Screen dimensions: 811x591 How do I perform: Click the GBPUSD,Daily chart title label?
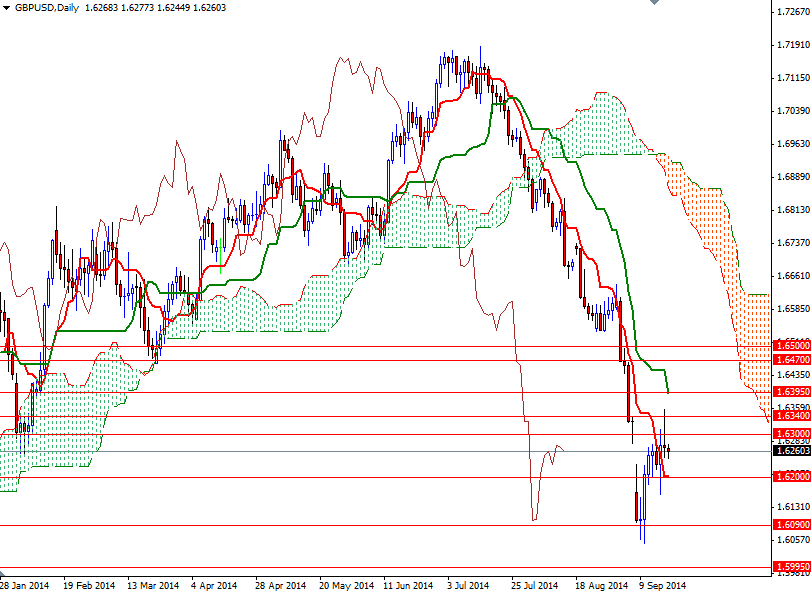point(49,9)
